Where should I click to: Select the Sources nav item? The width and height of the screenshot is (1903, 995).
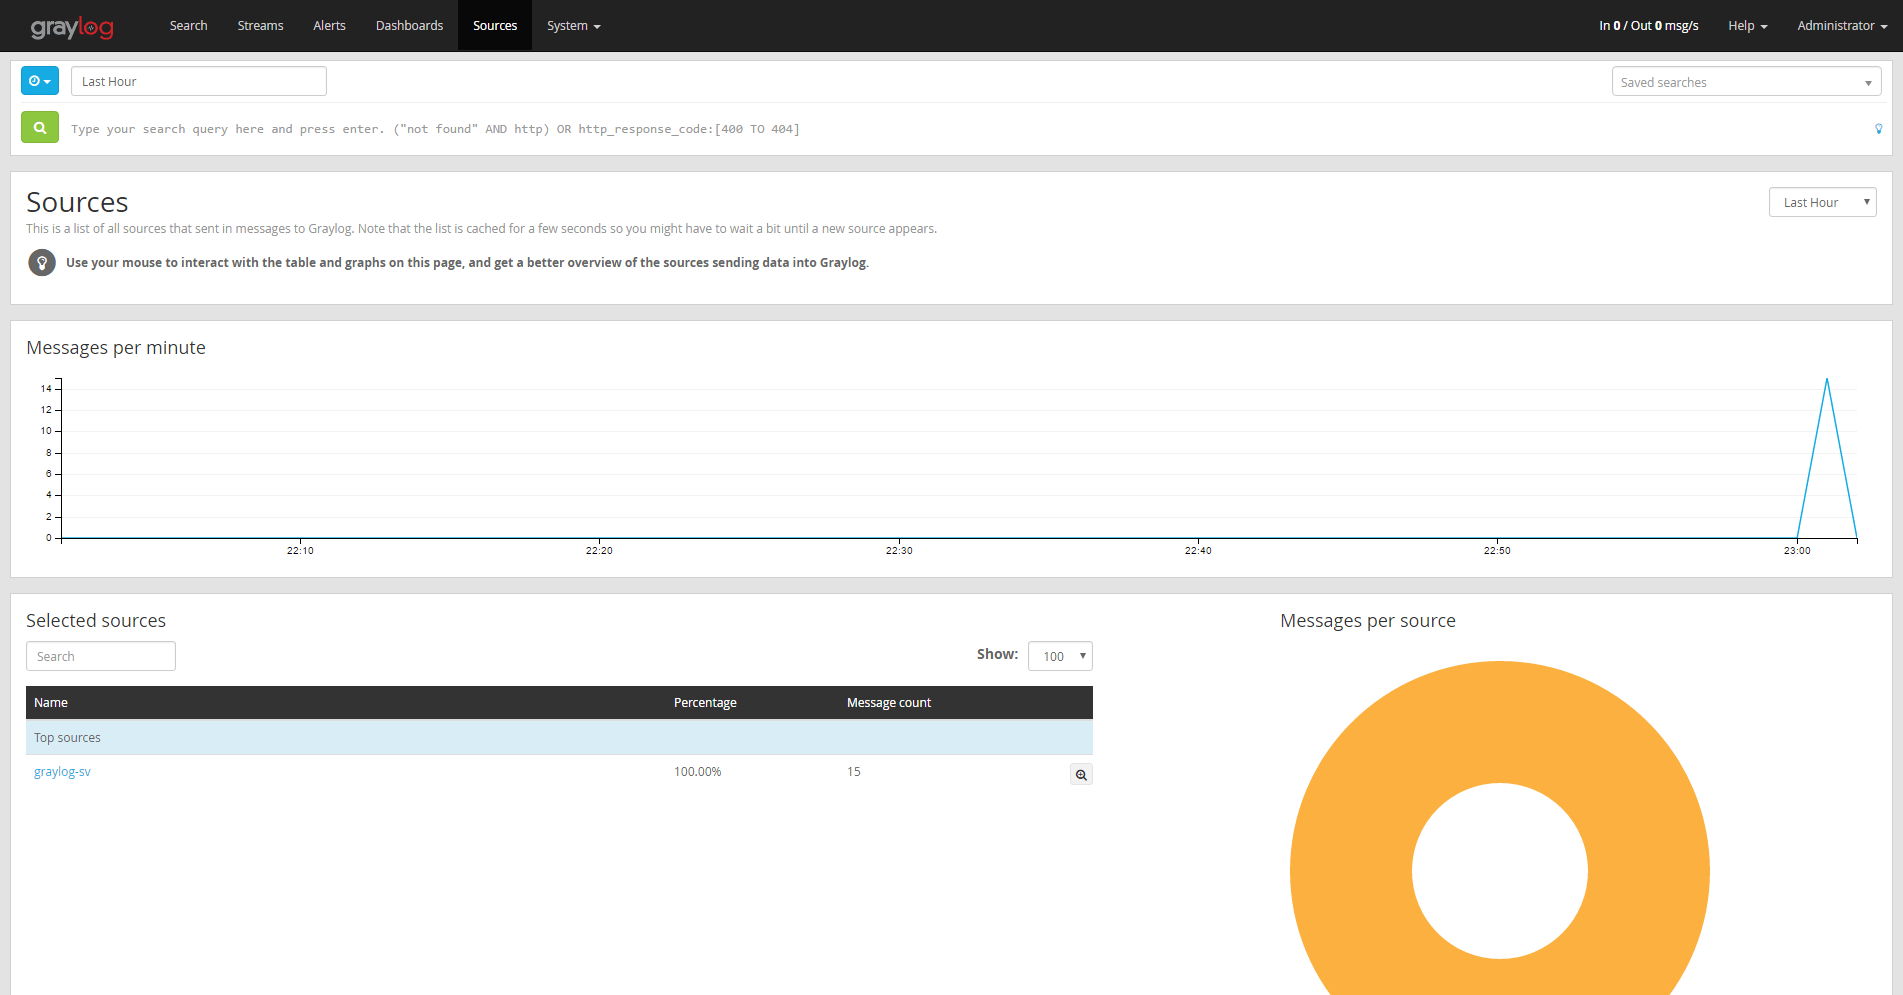coord(495,26)
